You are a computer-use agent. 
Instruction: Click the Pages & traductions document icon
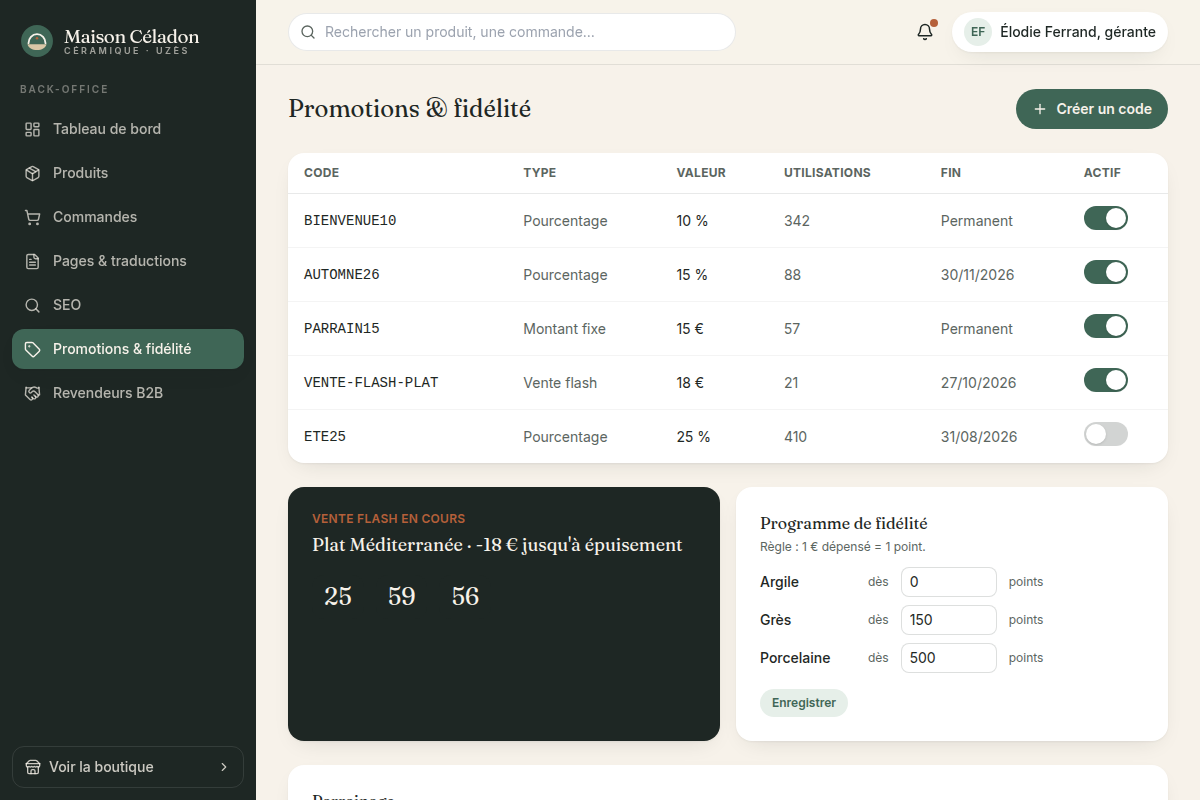(x=33, y=261)
